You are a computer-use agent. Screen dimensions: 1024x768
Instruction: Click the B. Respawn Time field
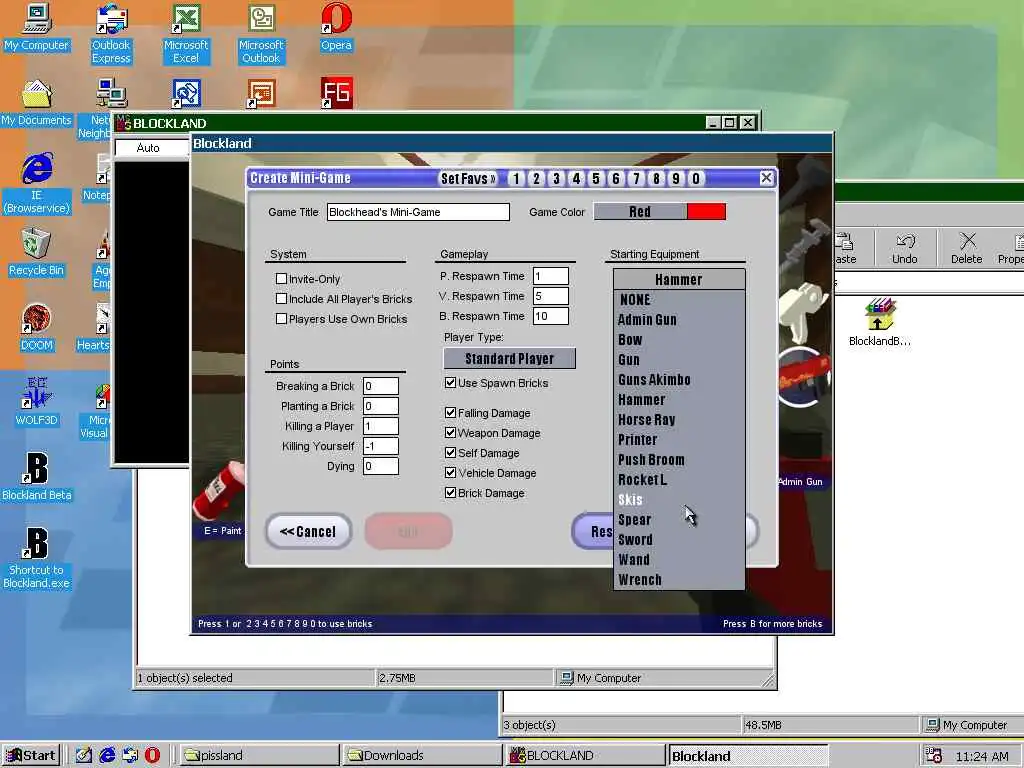[551, 316]
